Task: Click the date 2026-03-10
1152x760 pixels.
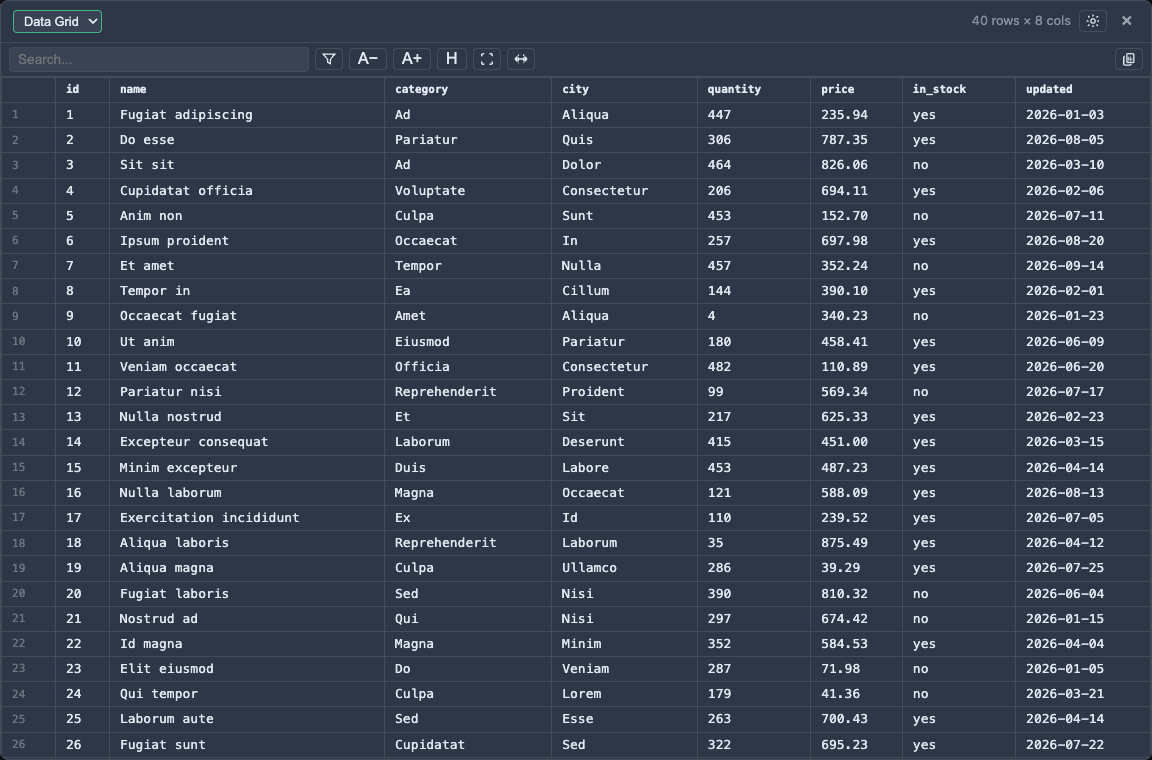Action: (x=1083, y=165)
